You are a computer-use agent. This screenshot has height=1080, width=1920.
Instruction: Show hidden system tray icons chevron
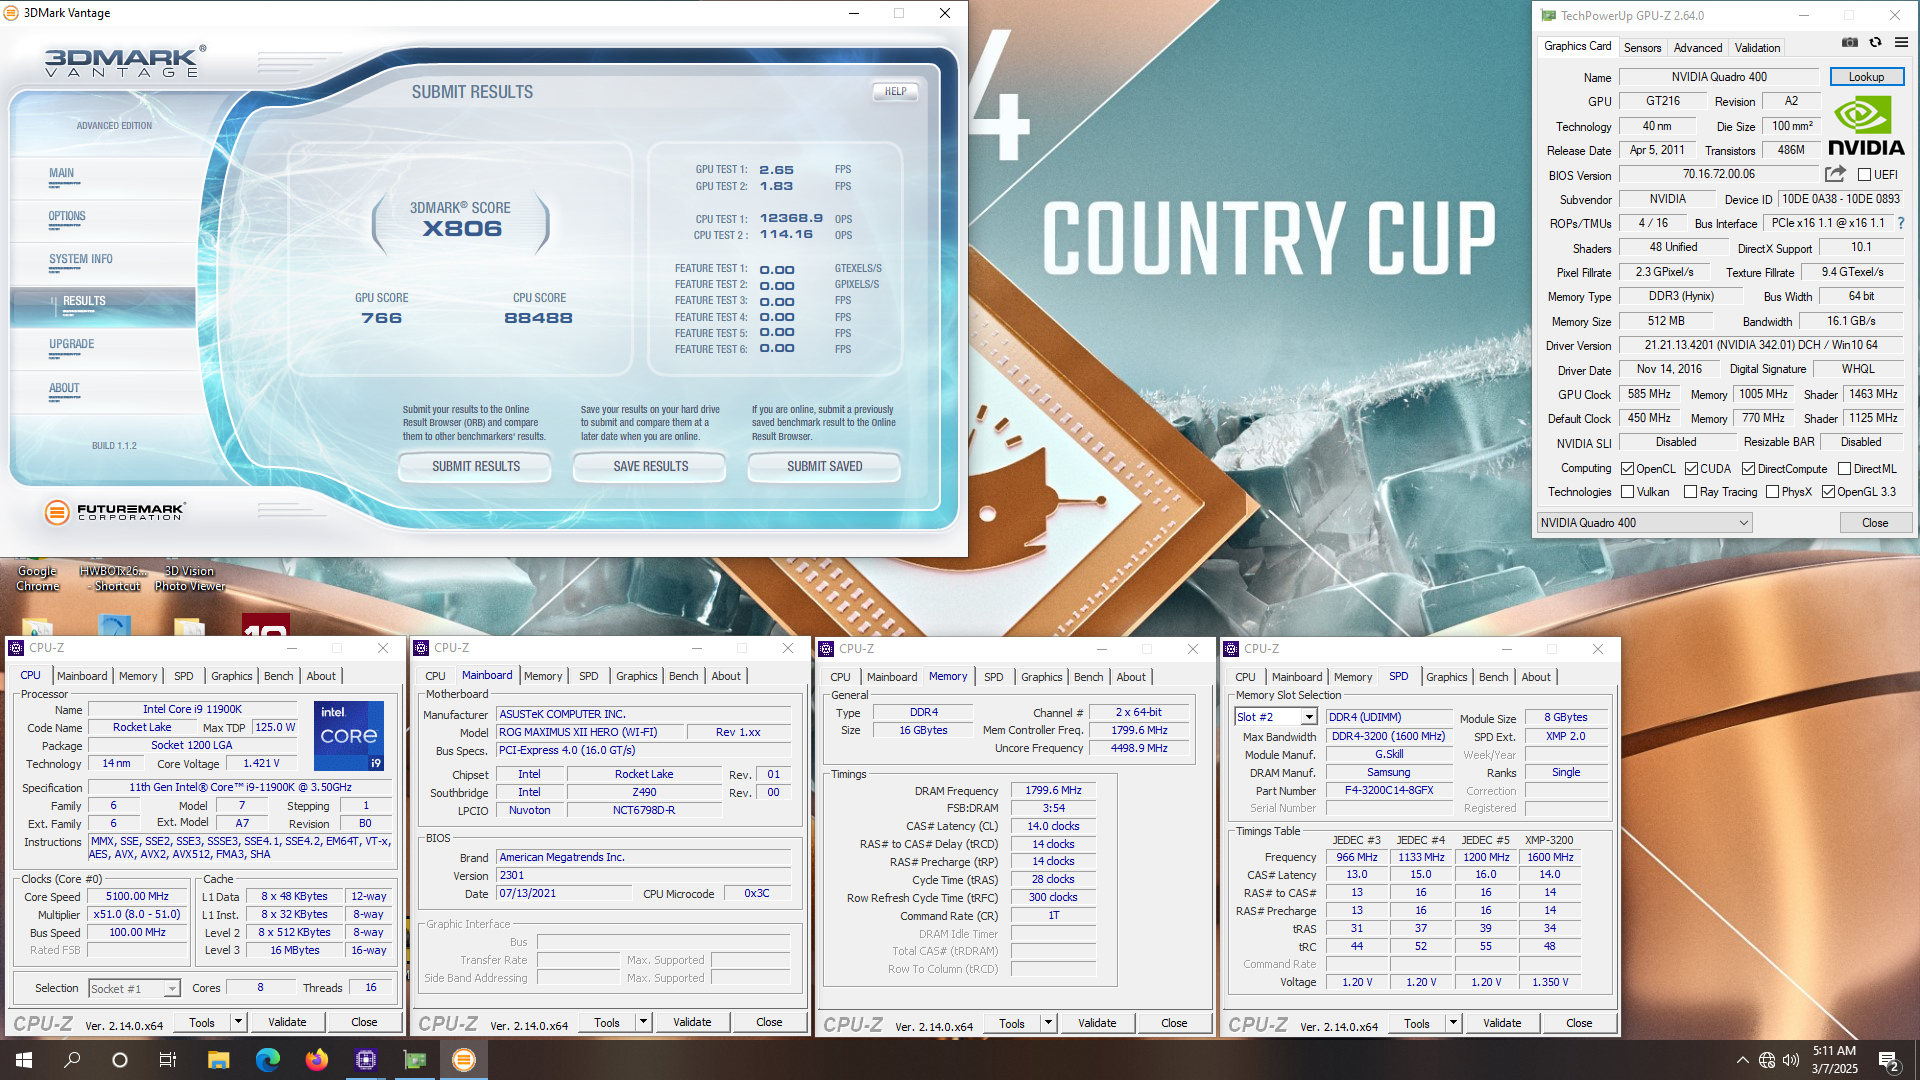pyautogui.click(x=1742, y=1060)
